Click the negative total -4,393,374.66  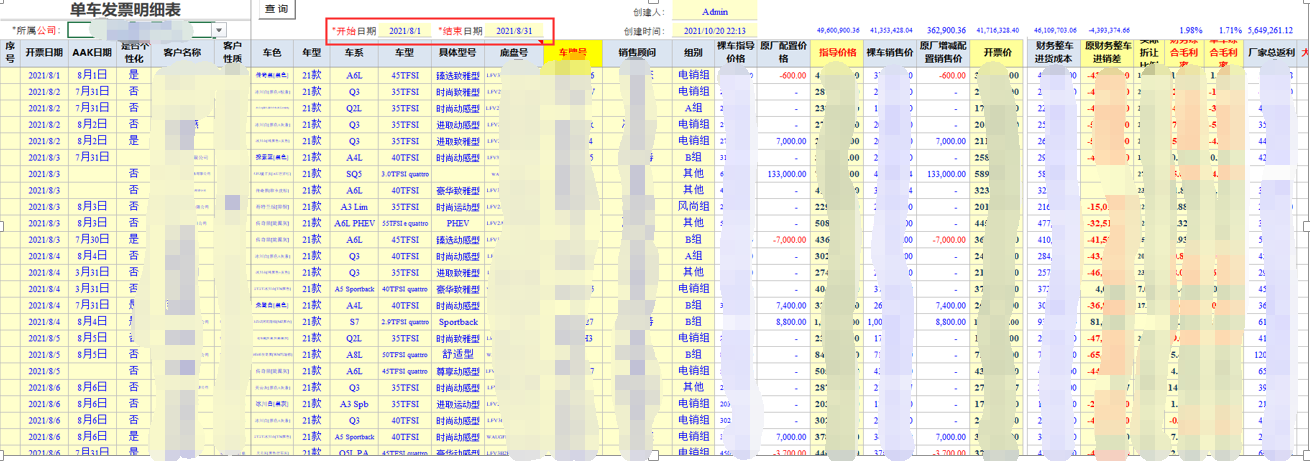point(1111,32)
